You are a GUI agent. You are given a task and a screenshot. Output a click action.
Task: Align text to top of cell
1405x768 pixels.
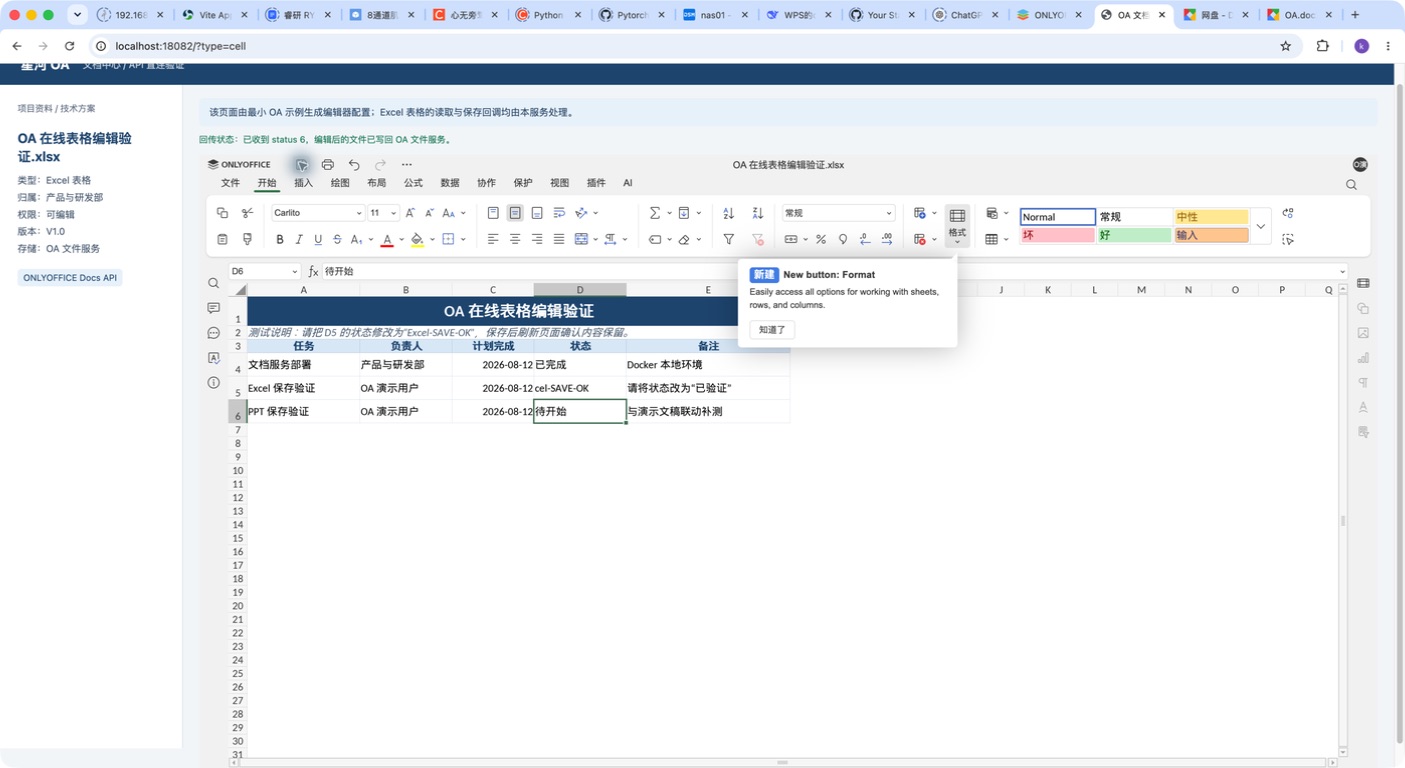[493, 213]
